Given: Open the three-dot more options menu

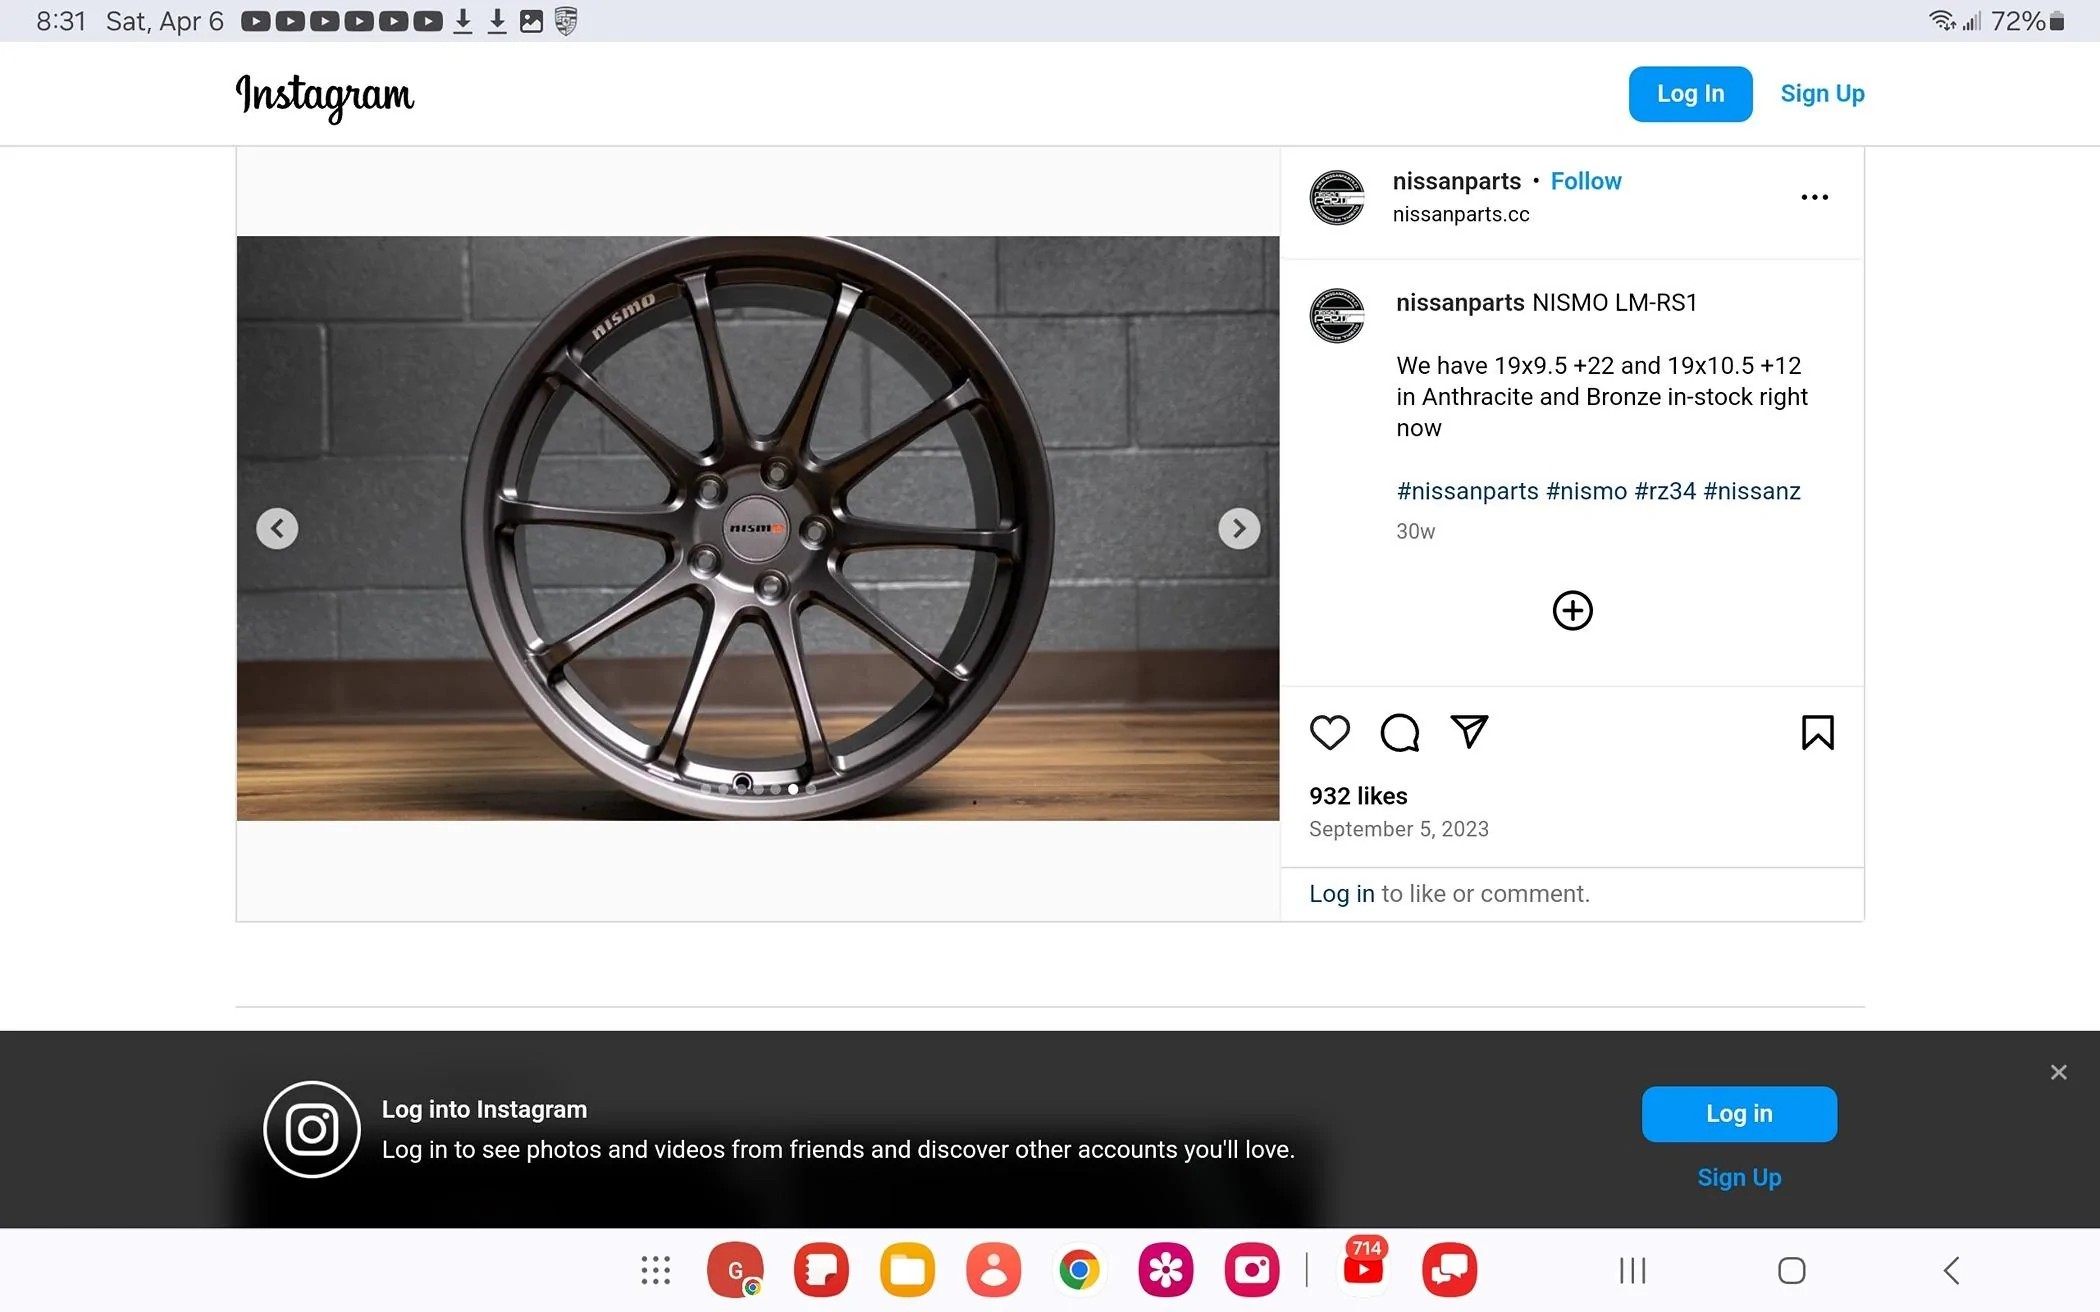Looking at the screenshot, I should 1814,197.
